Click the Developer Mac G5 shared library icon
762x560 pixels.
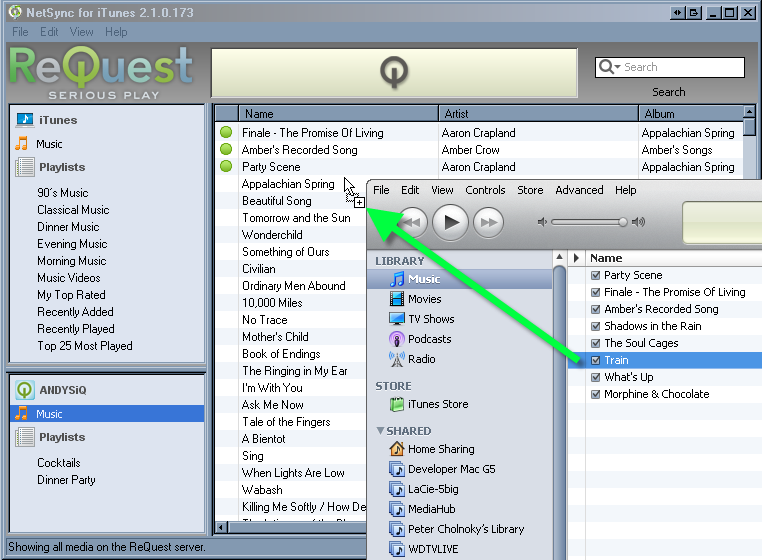point(397,469)
